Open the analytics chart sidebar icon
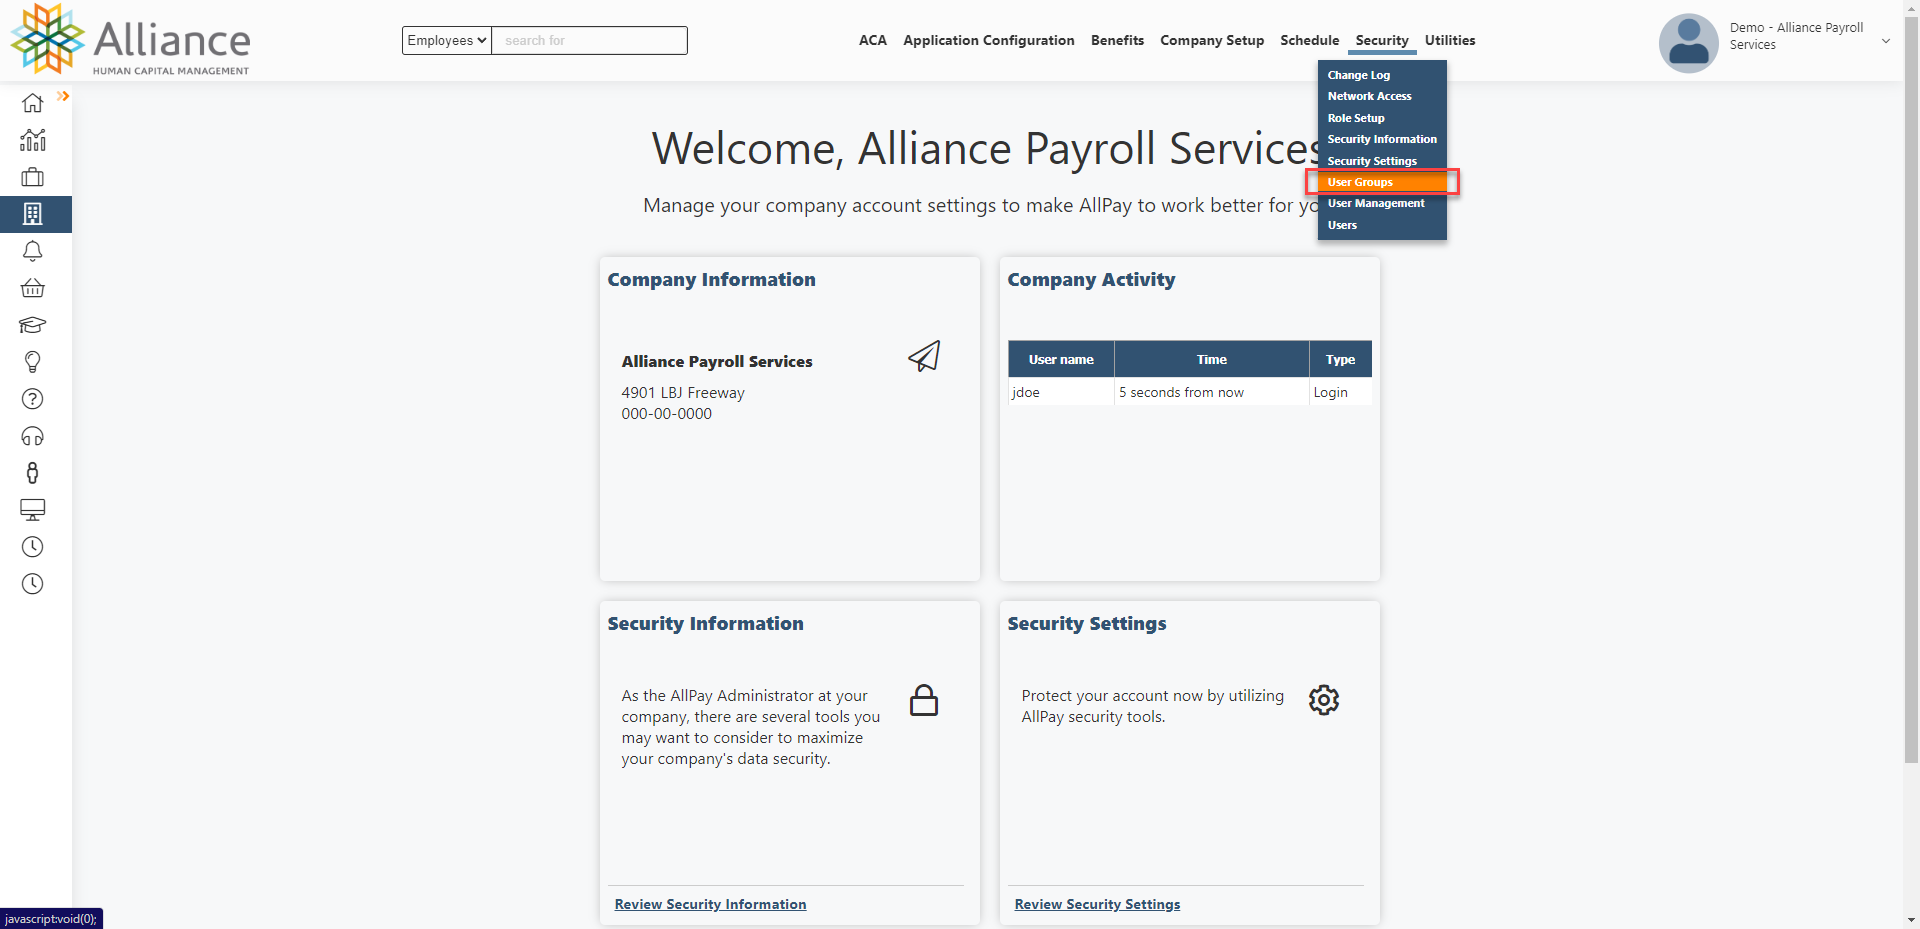The height and width of the screenshot is (929, 1920). click(x=33, y=140)
